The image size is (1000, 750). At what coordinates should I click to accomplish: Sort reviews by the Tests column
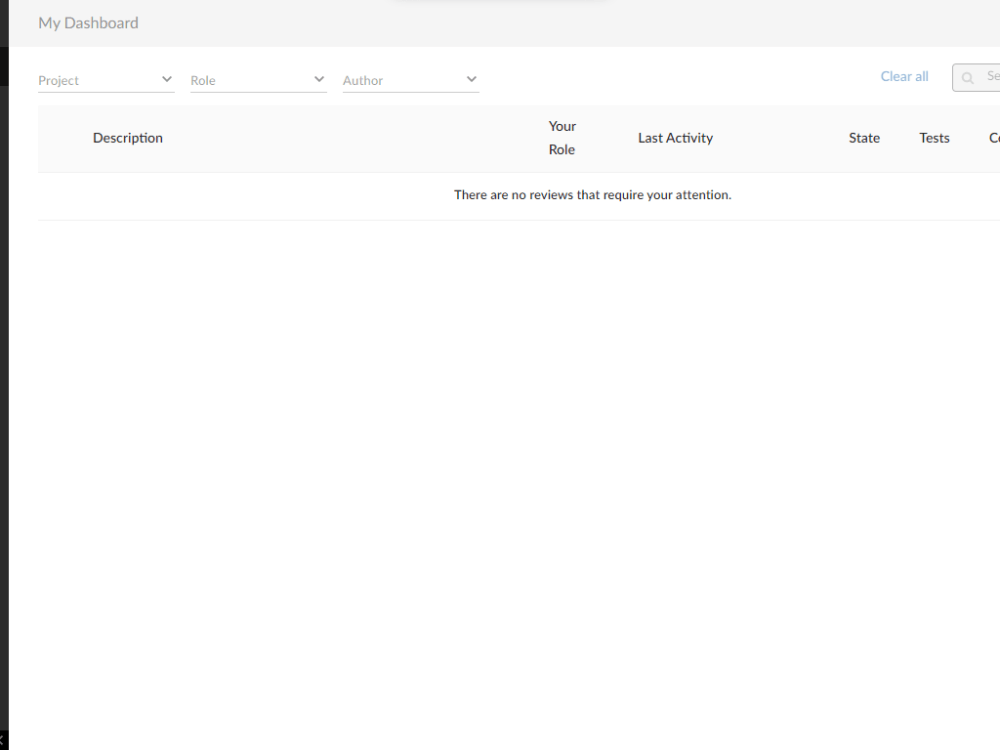coord(934,138)
